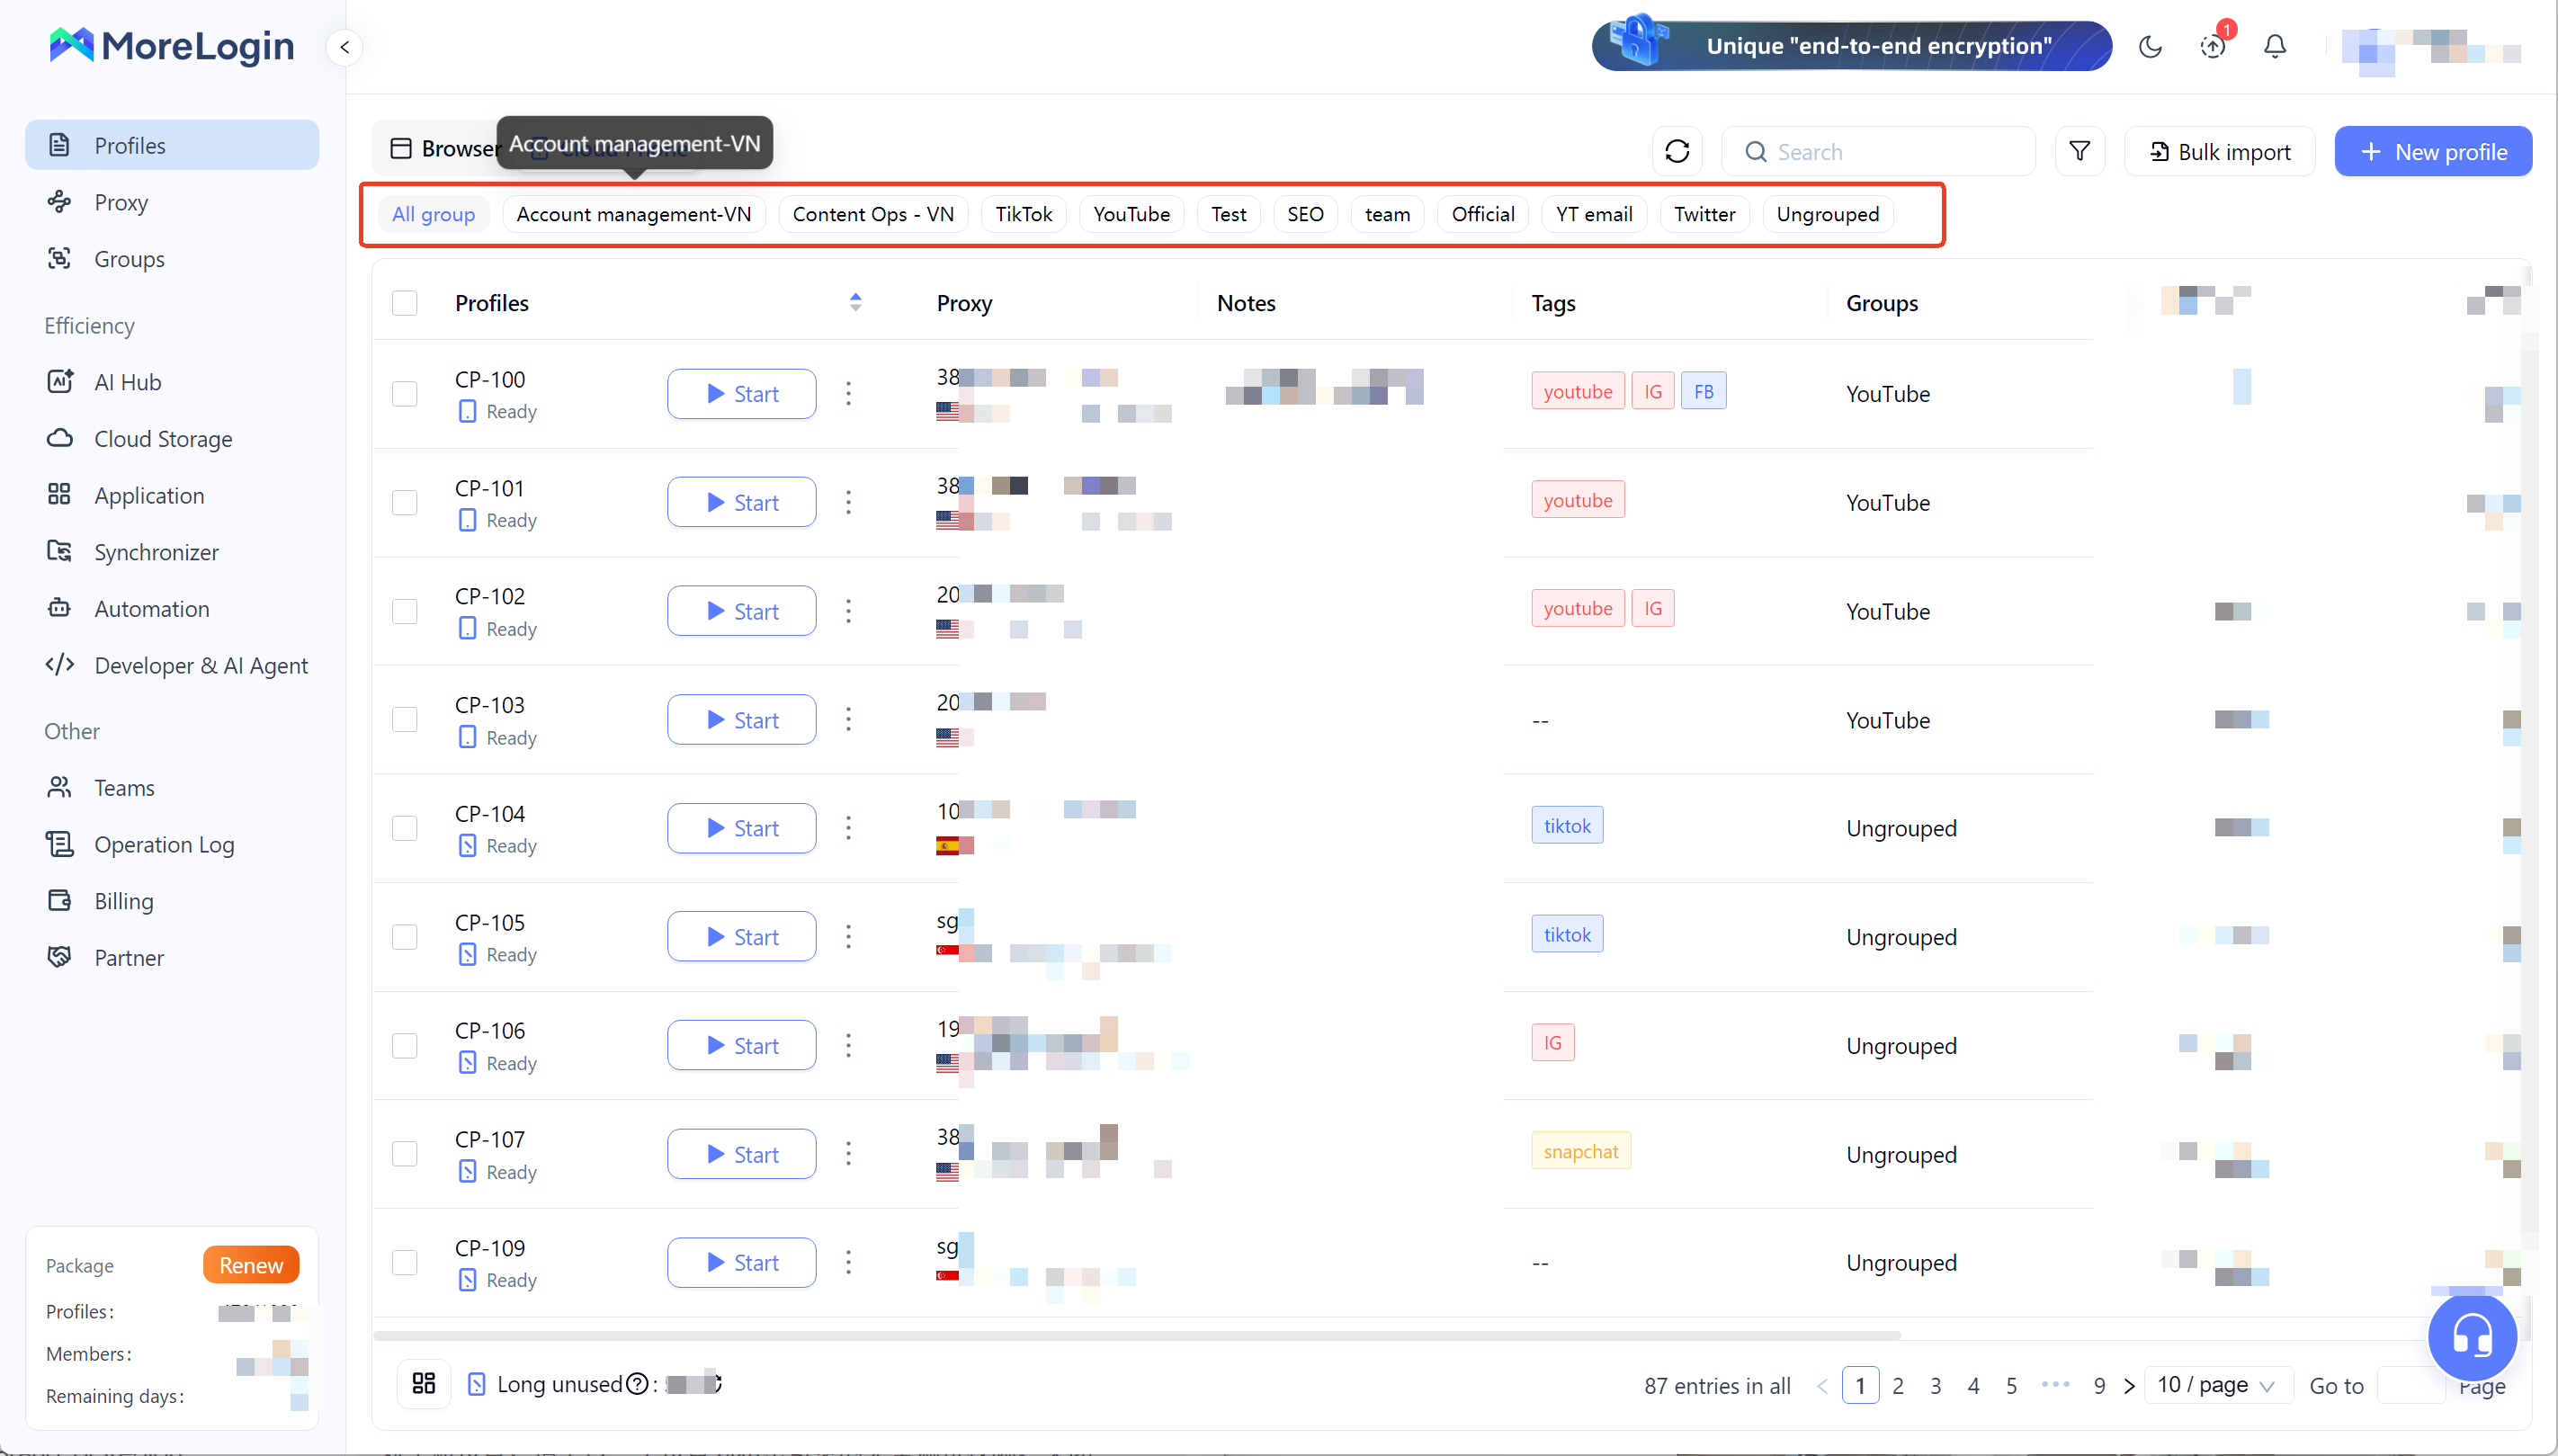The image size is (2558, 1456).
Task: Open pagination ellipsis for more pages
Action: click(2055, 1385)
